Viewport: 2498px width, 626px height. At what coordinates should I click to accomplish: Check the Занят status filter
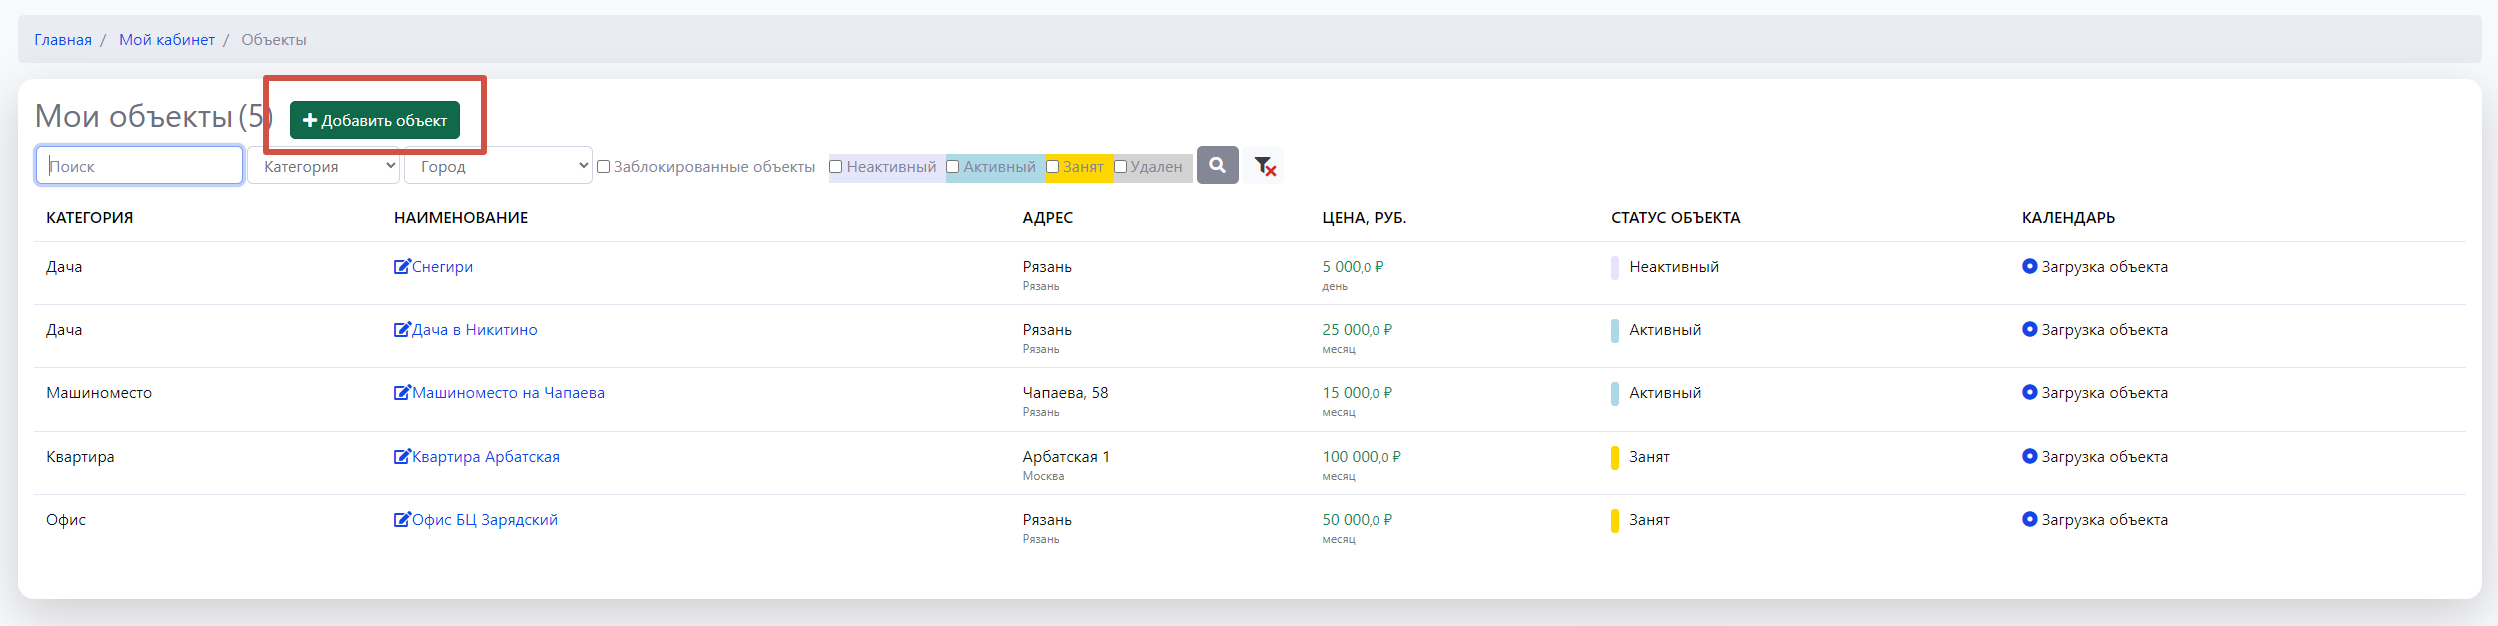(1053, 167)
